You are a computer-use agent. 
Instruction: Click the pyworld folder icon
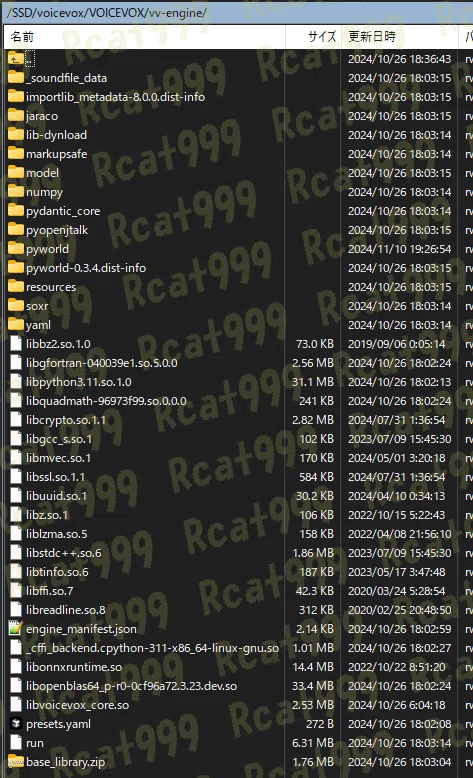(x=16, y=249)
